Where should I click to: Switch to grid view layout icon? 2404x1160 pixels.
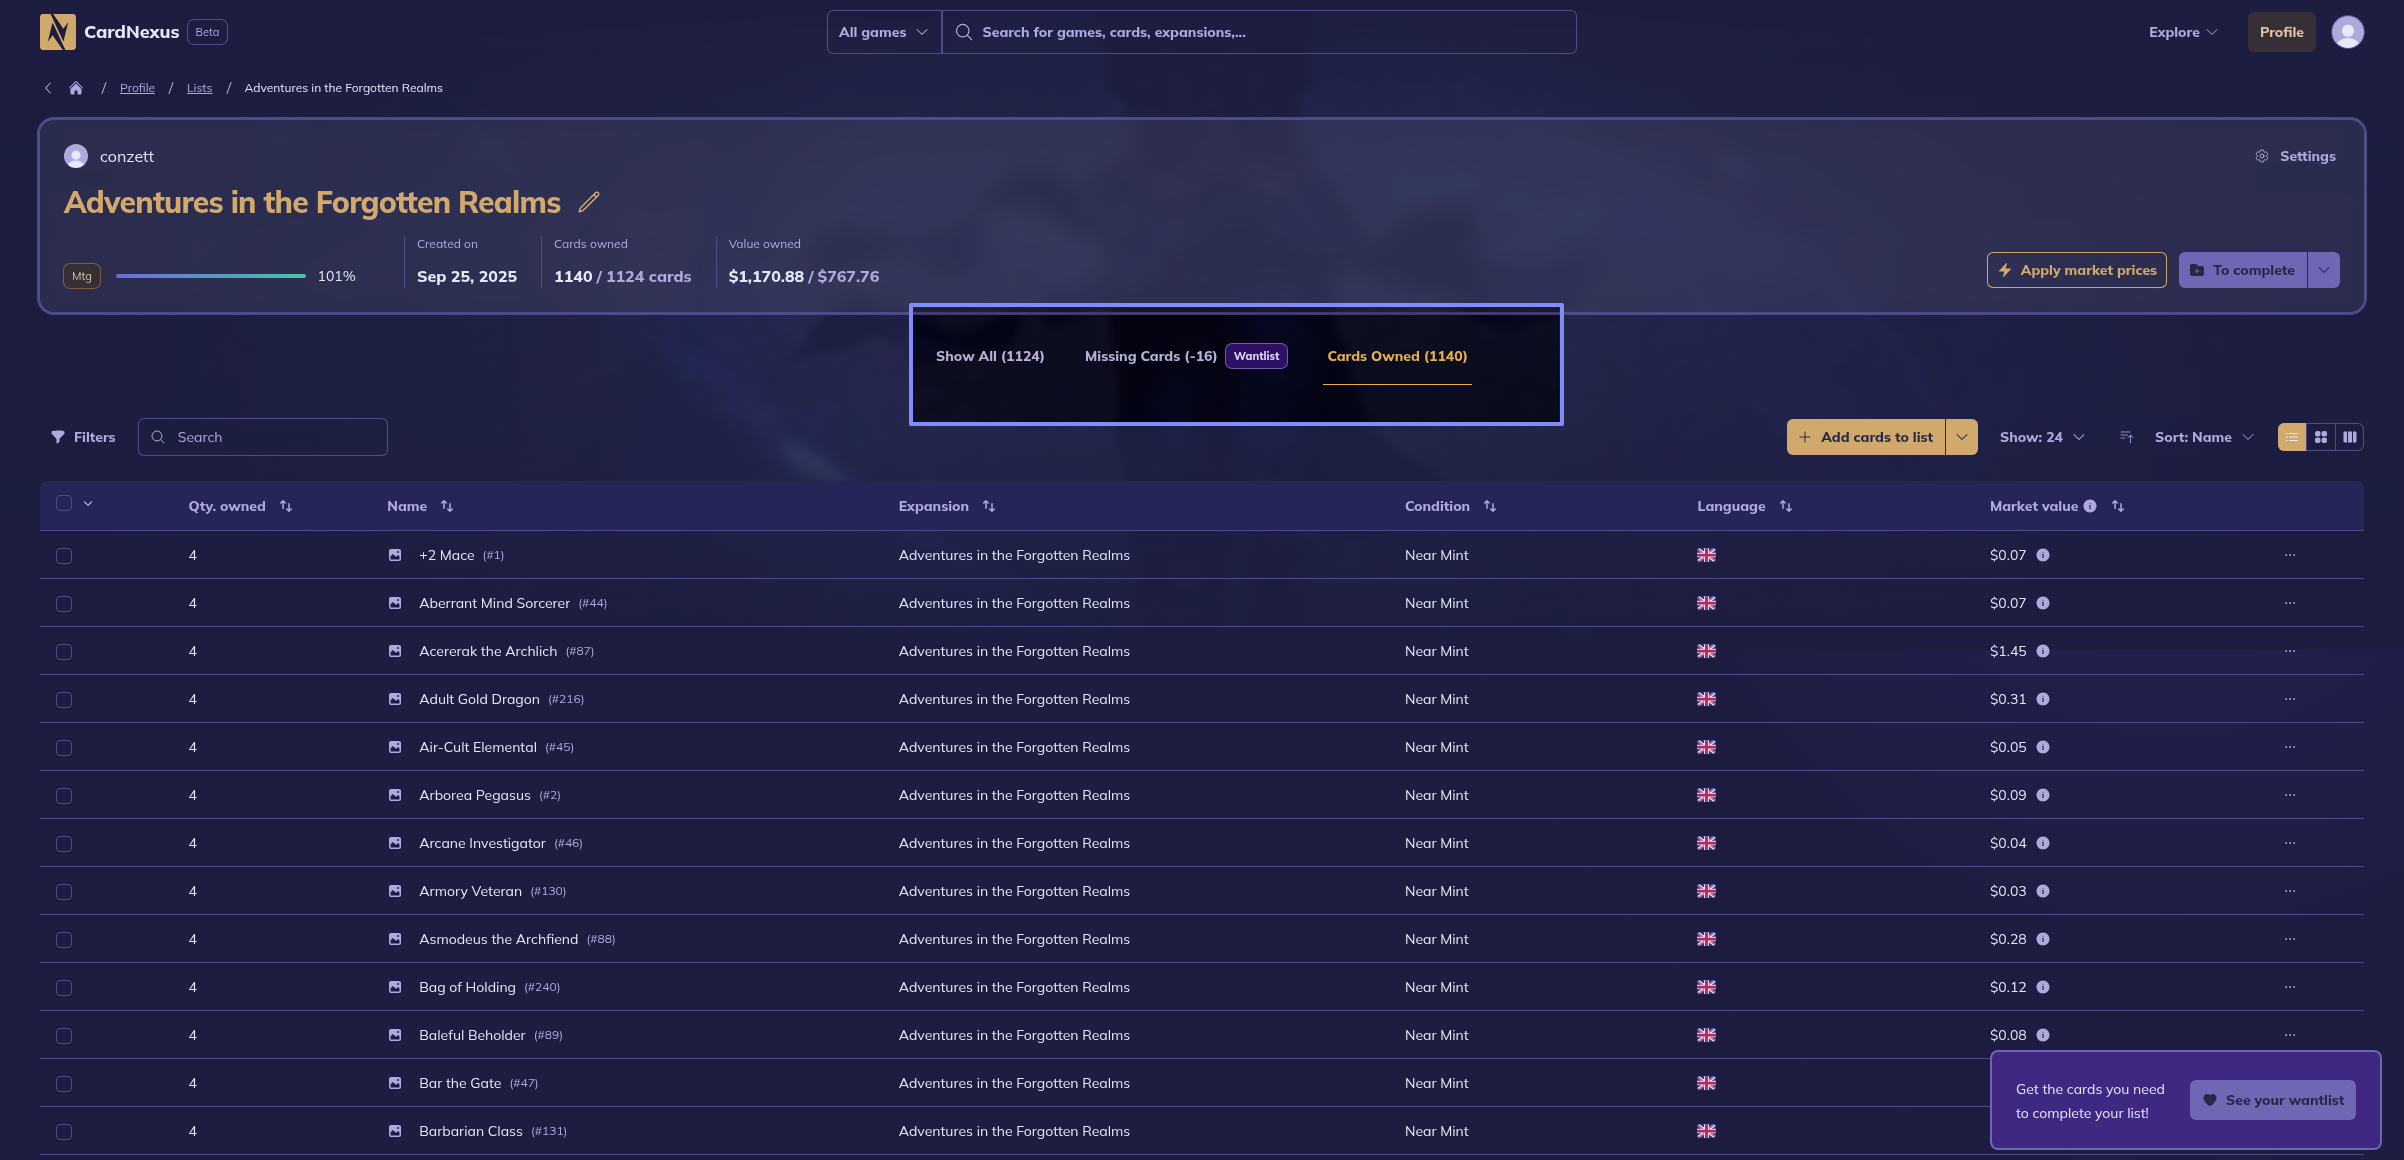tap(2321, 437)
